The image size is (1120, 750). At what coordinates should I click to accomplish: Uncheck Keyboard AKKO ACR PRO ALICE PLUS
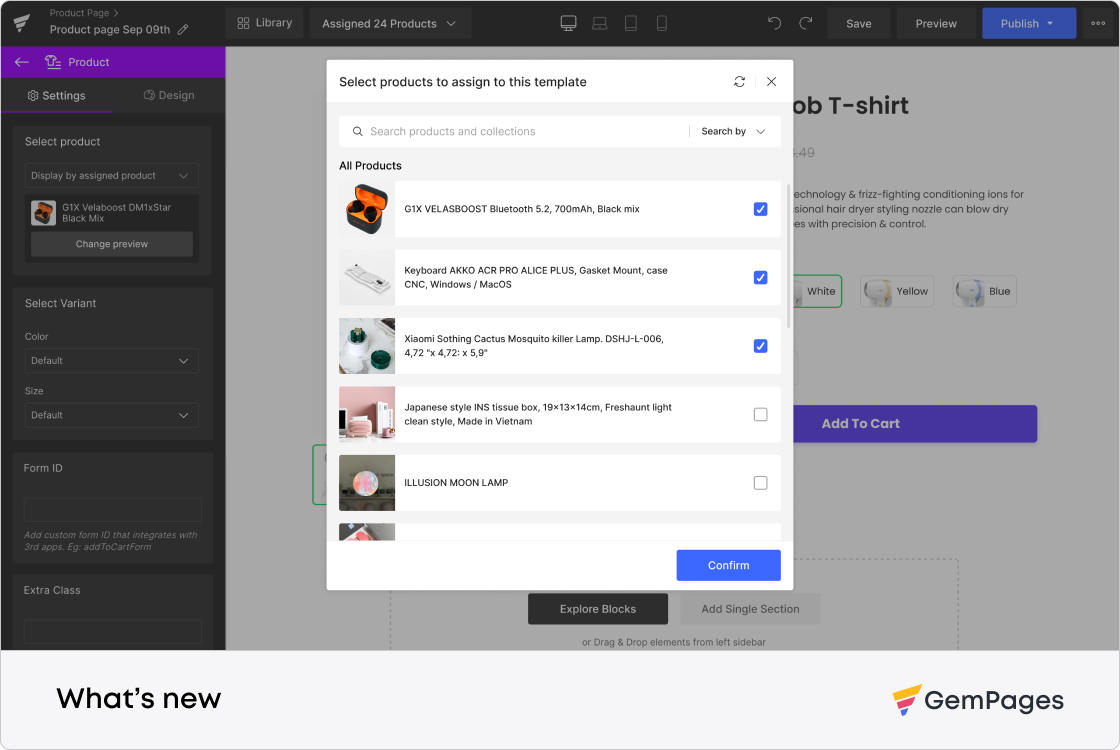[761, 278]
